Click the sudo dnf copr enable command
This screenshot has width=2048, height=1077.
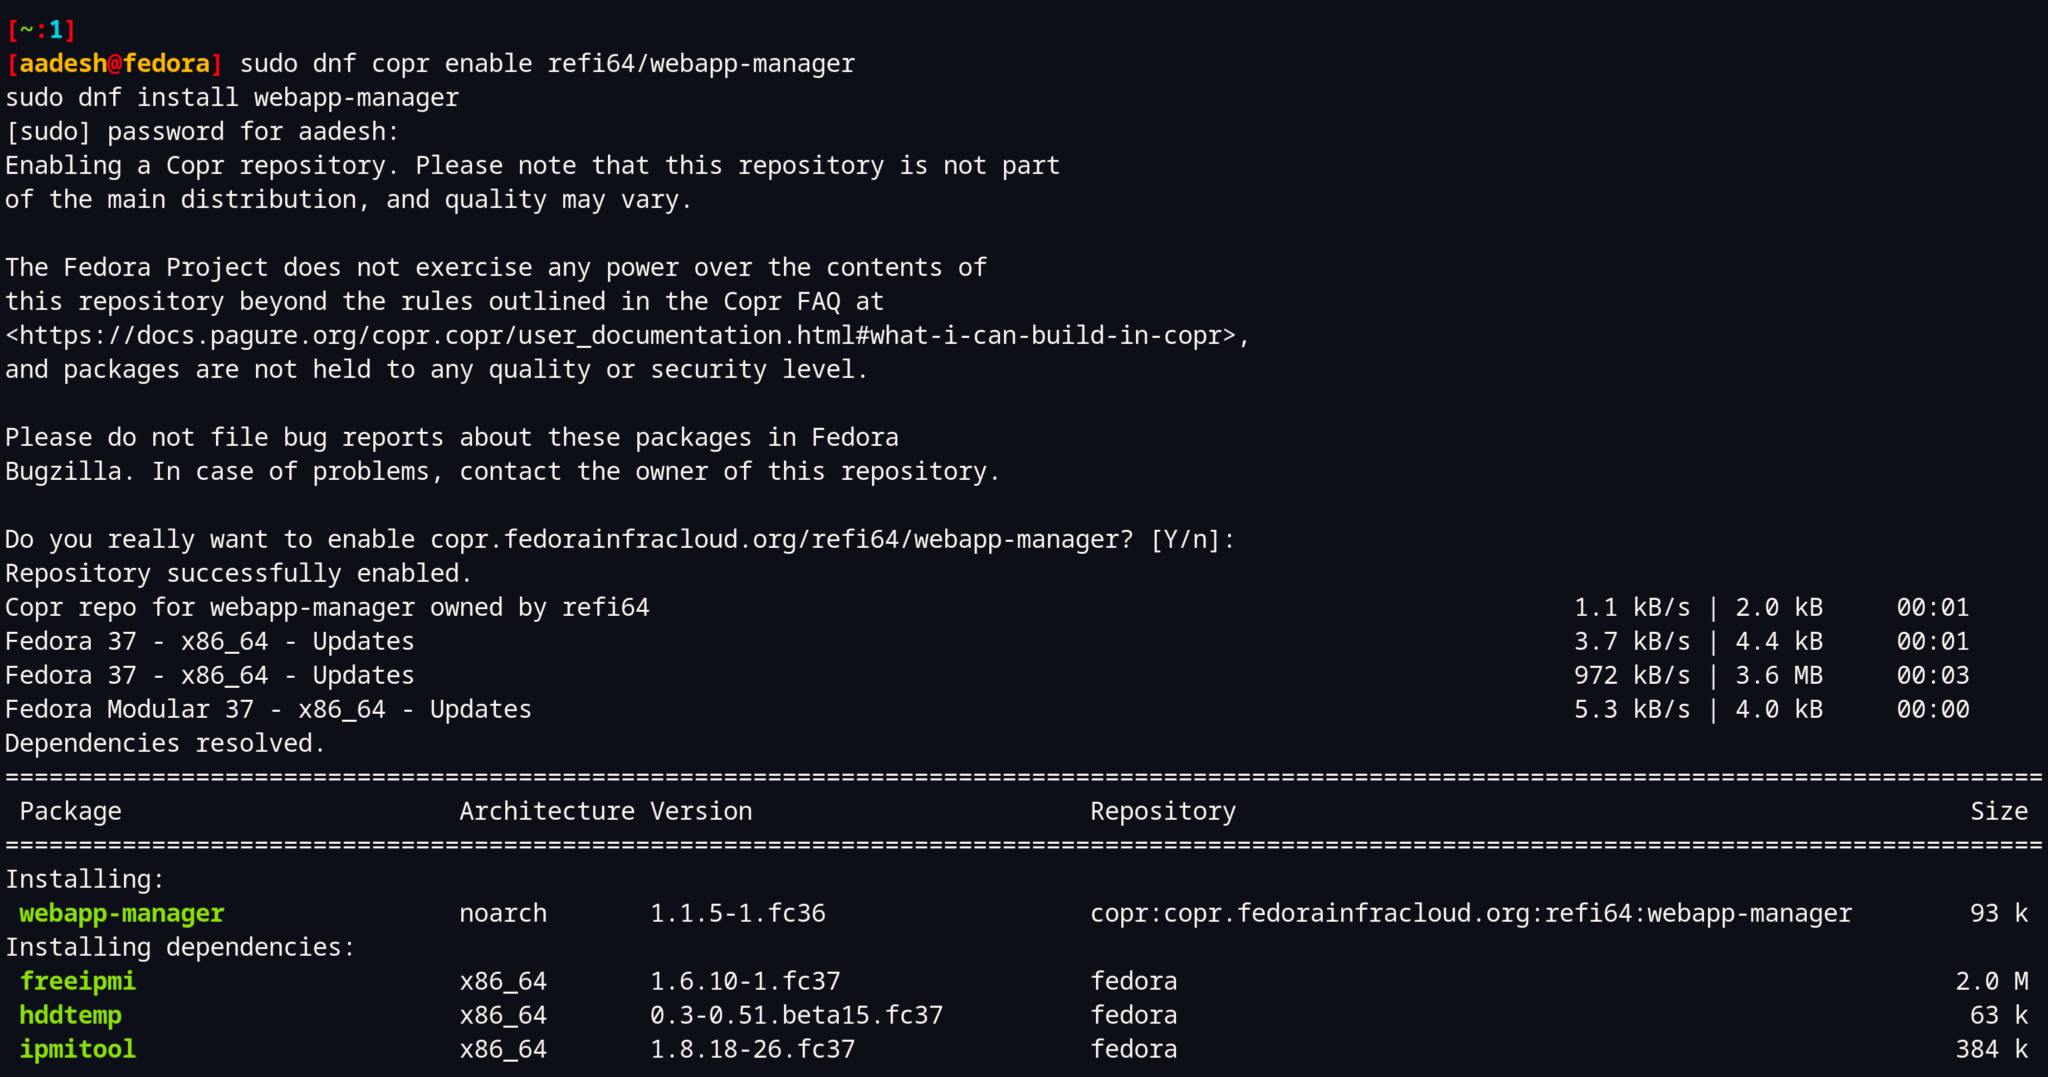545,63
